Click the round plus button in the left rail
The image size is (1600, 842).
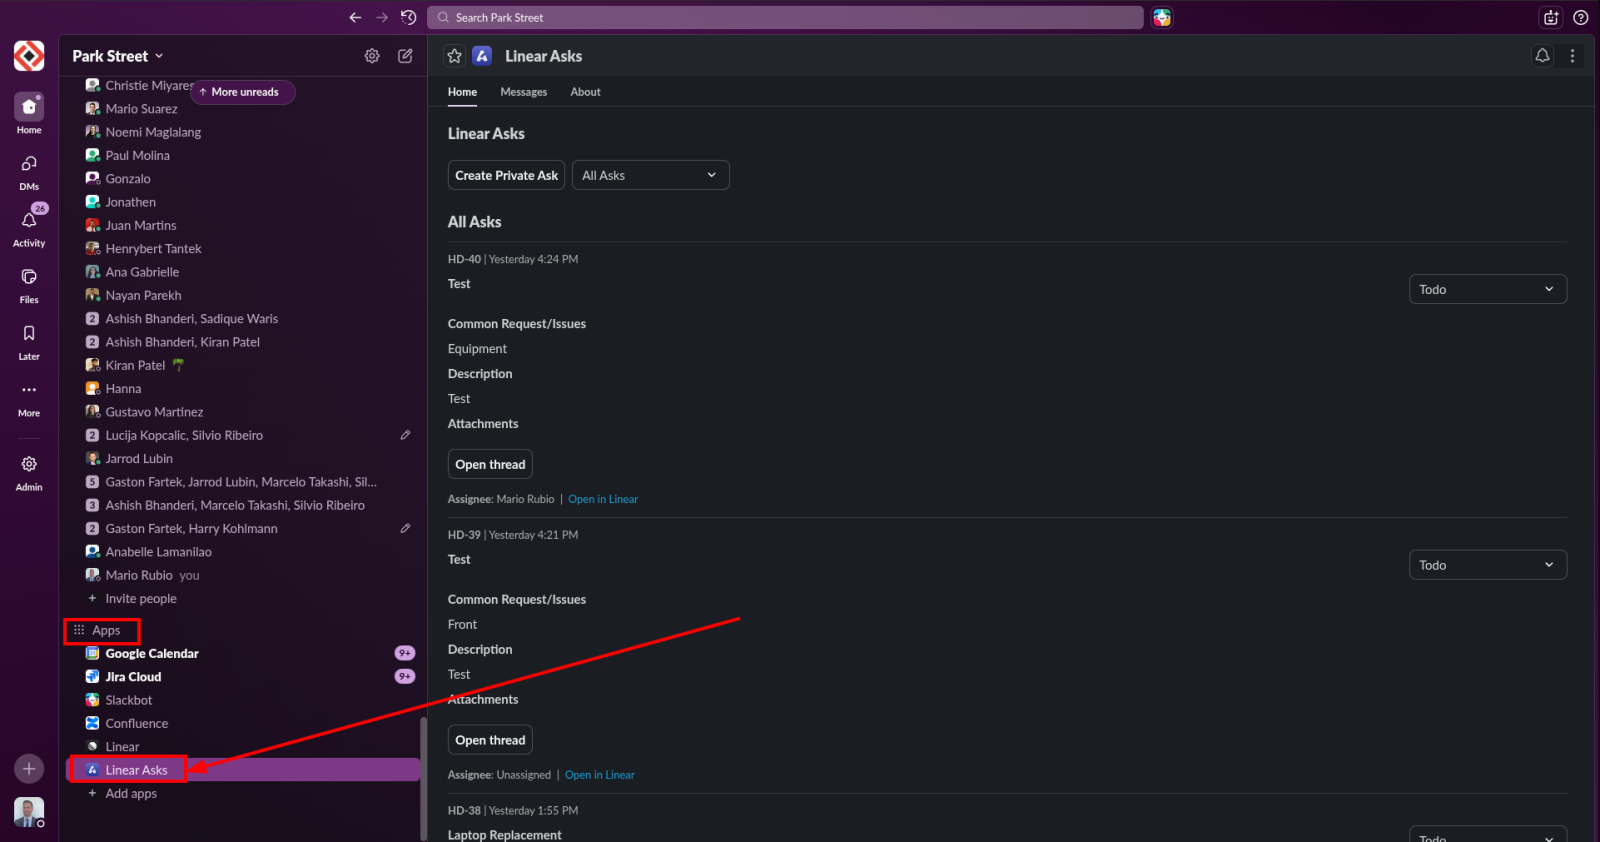pos(29,768)
